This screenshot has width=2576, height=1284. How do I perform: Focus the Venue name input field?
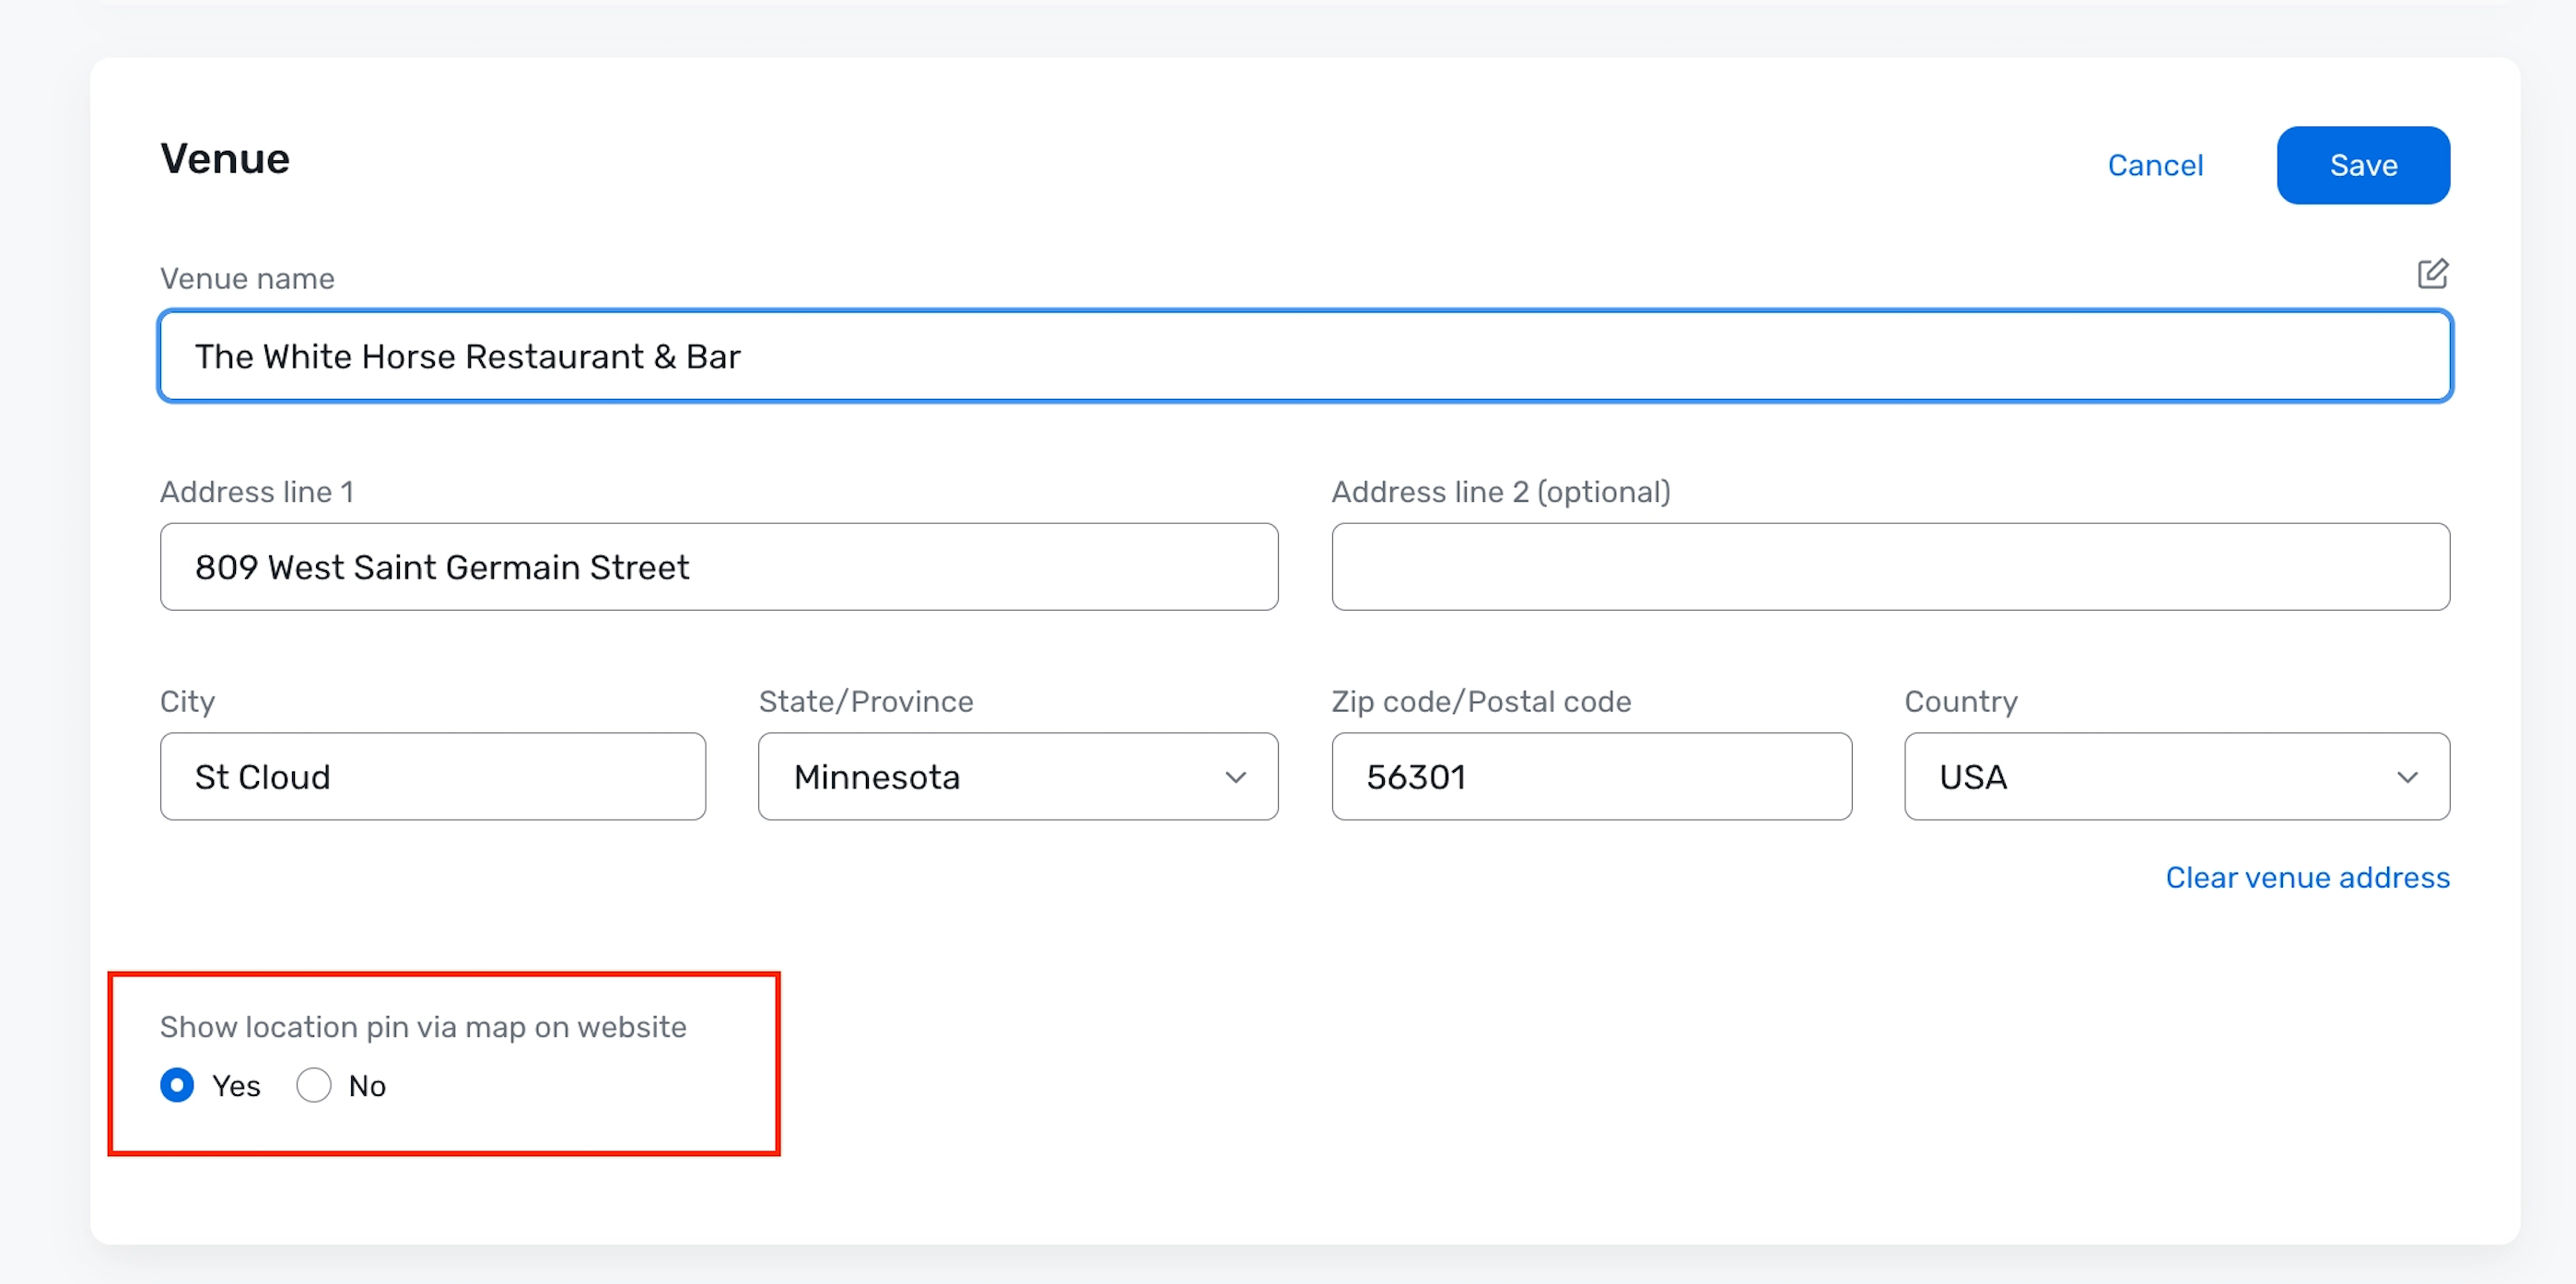click(x=1305, y=356)
